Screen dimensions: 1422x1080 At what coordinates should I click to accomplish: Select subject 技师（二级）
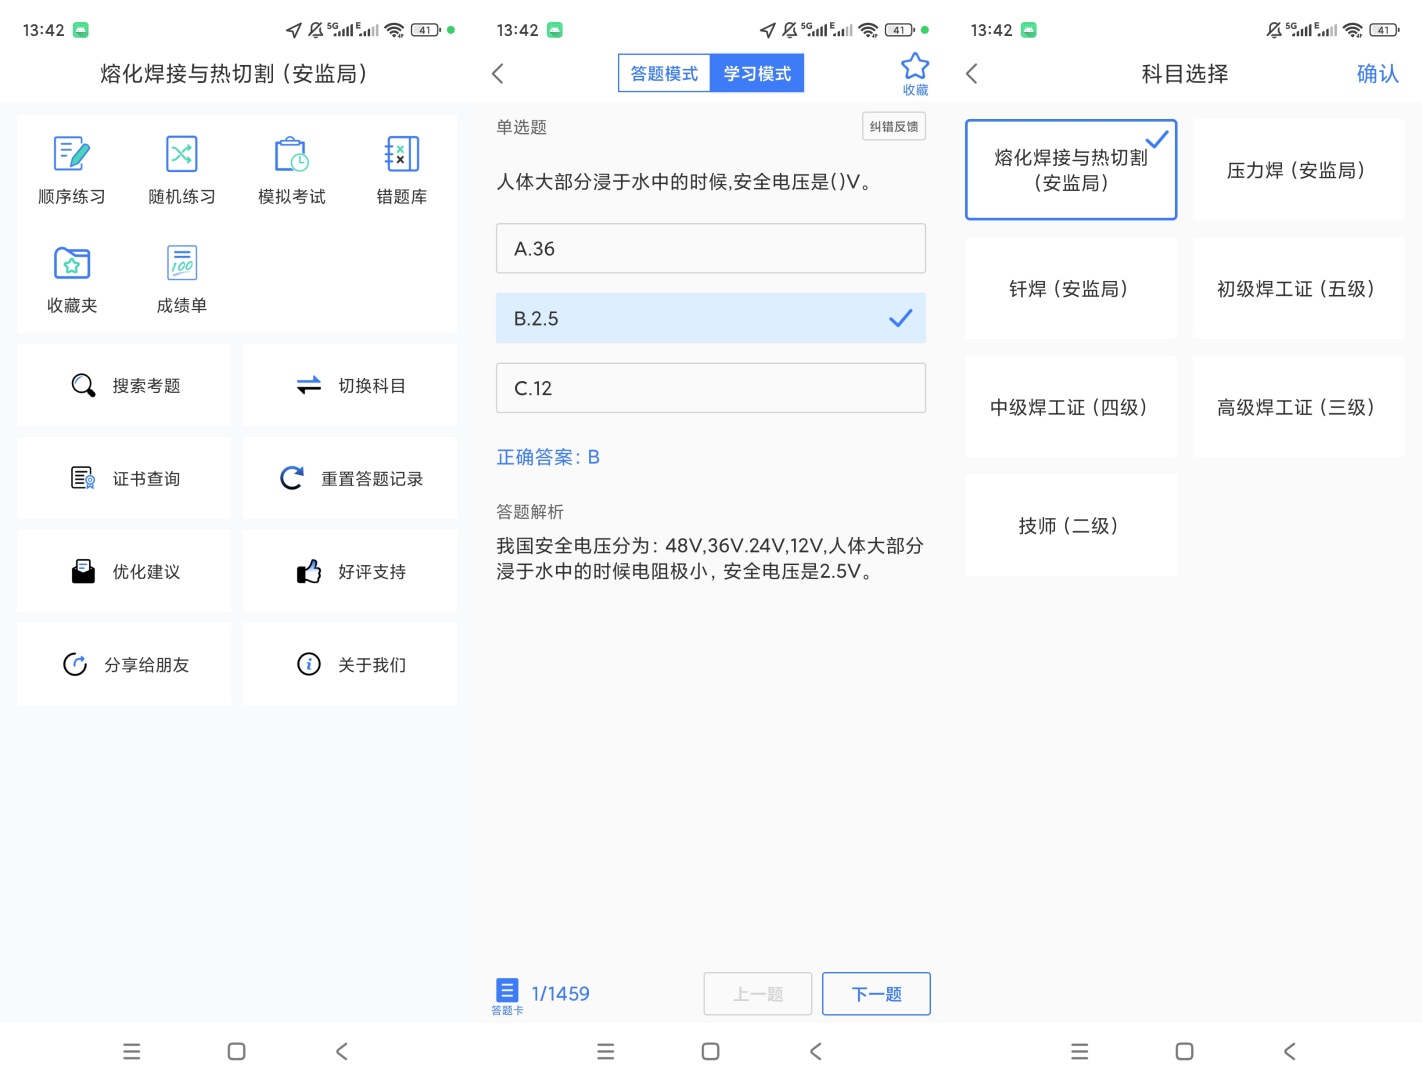click(x=1071, y=526)
